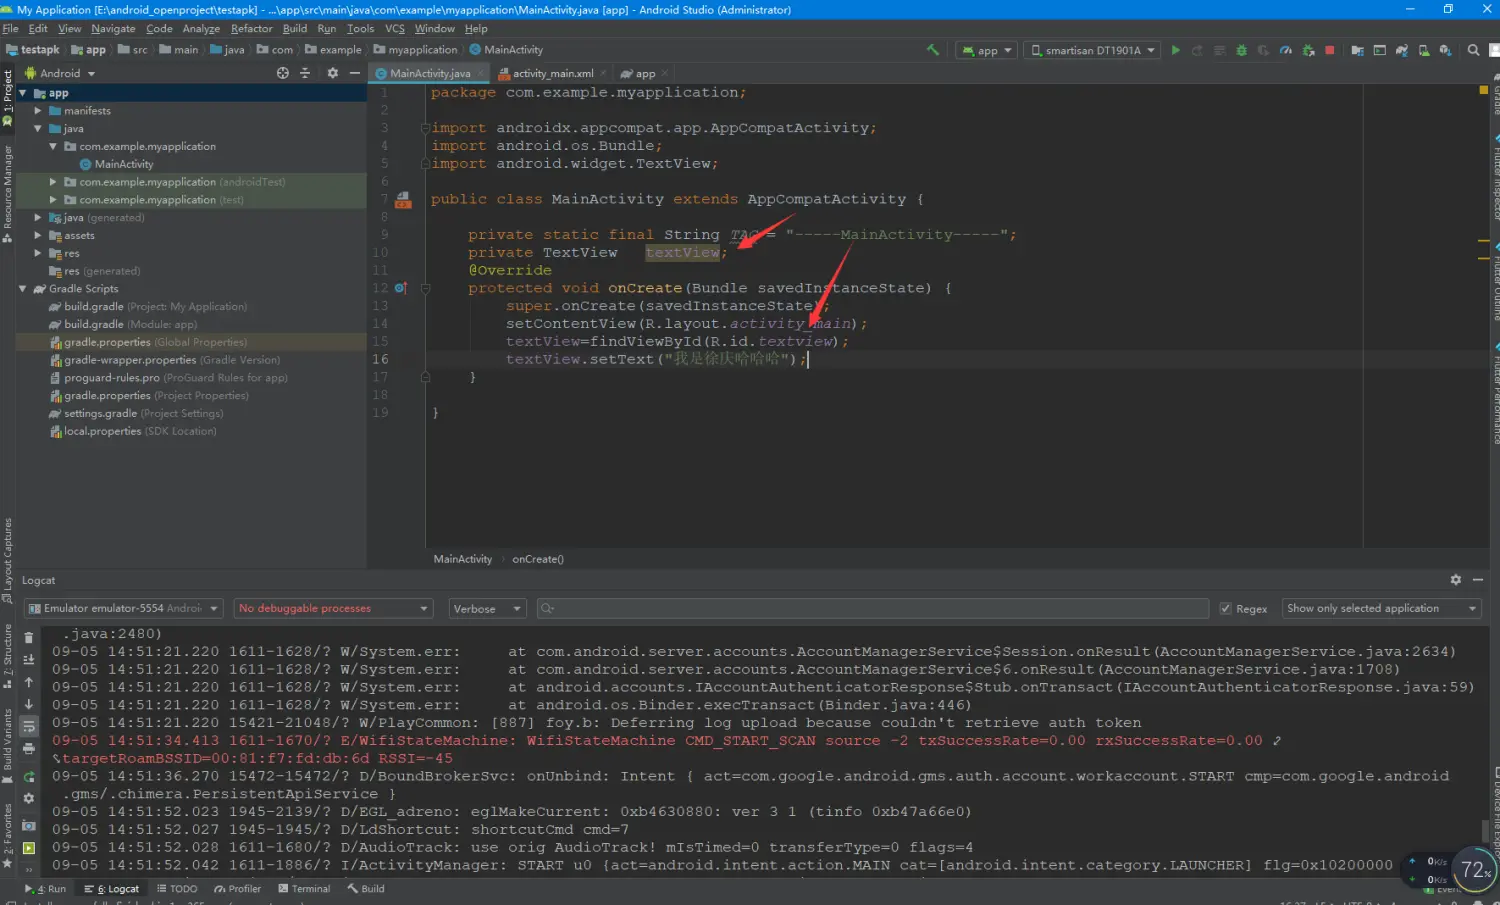Click the green Run app button
This screenshot has height=905, width=1500.
click(x=1175, y=50)
